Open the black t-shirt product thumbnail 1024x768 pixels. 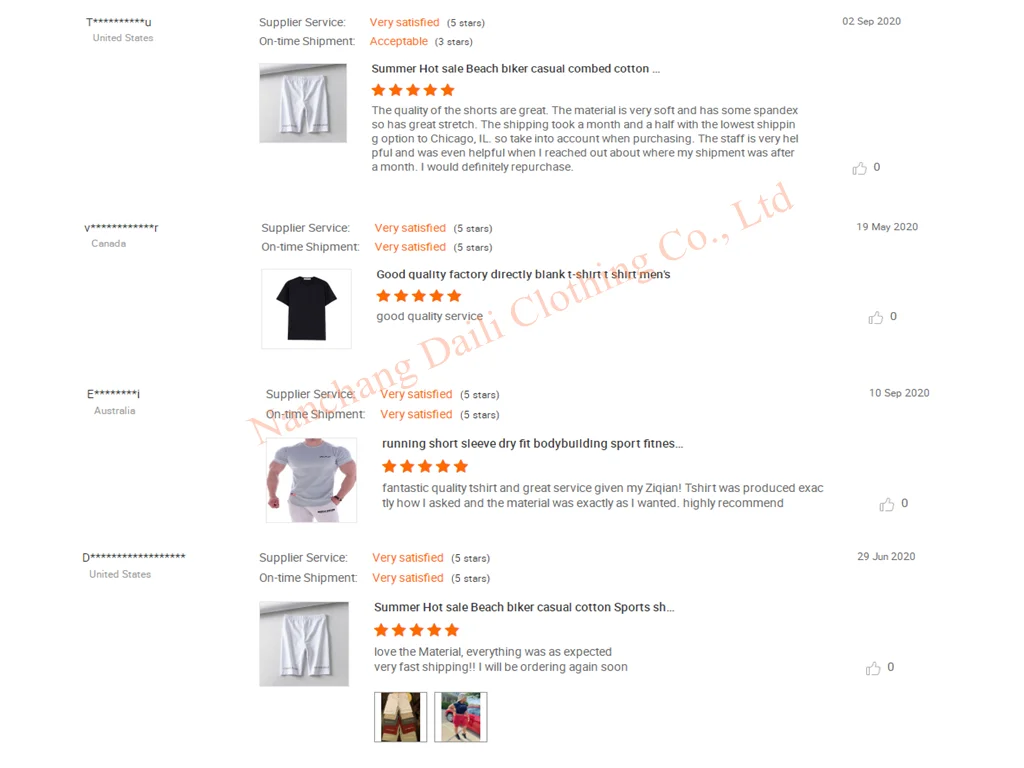pyautogui.click(x=306, y=309)
